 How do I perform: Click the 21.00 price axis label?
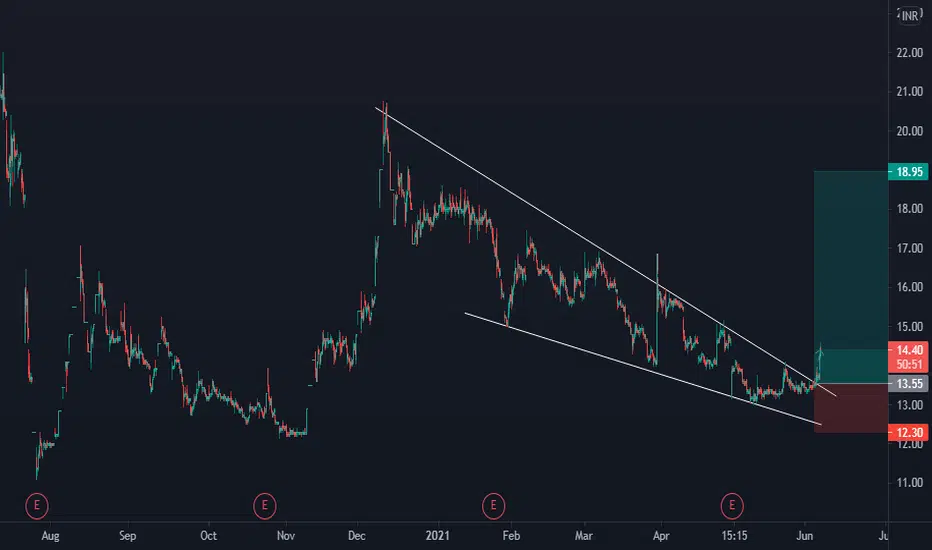909,92
